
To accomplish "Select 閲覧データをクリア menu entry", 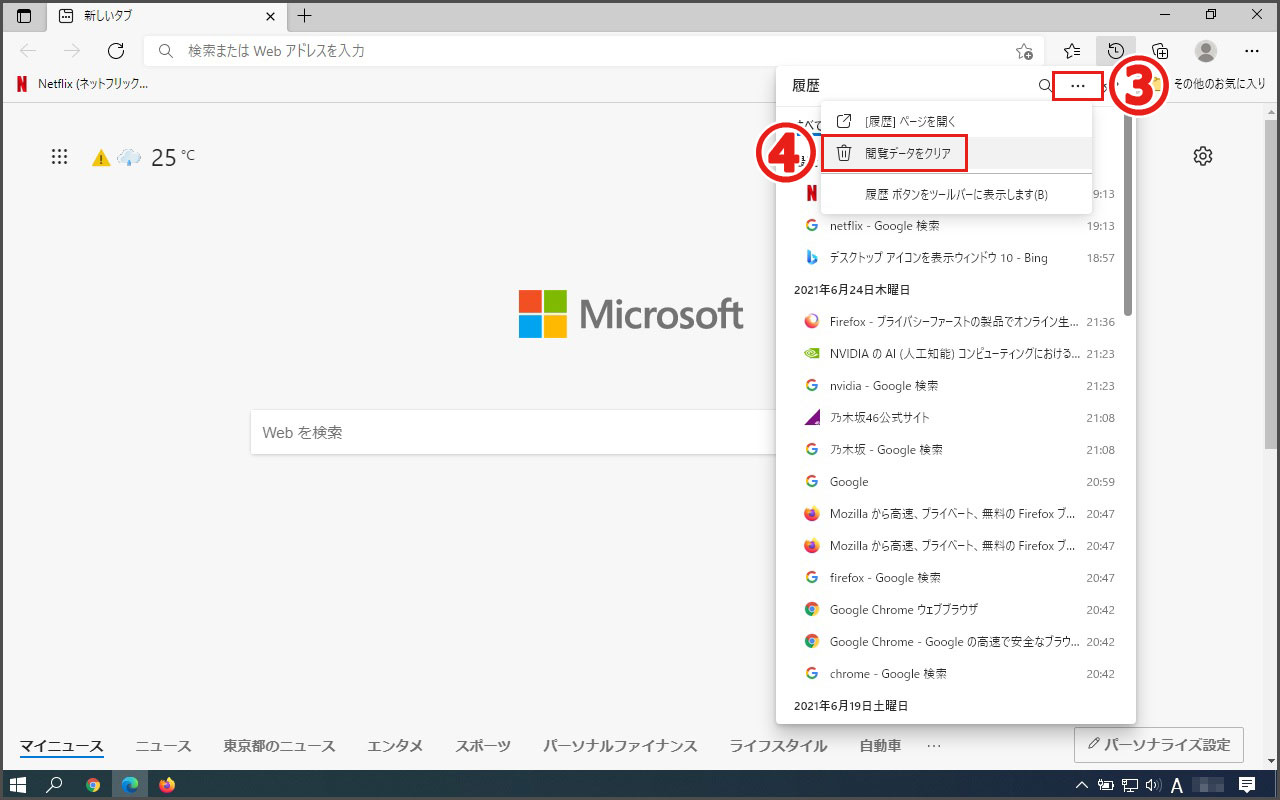I will click(956, 153).
